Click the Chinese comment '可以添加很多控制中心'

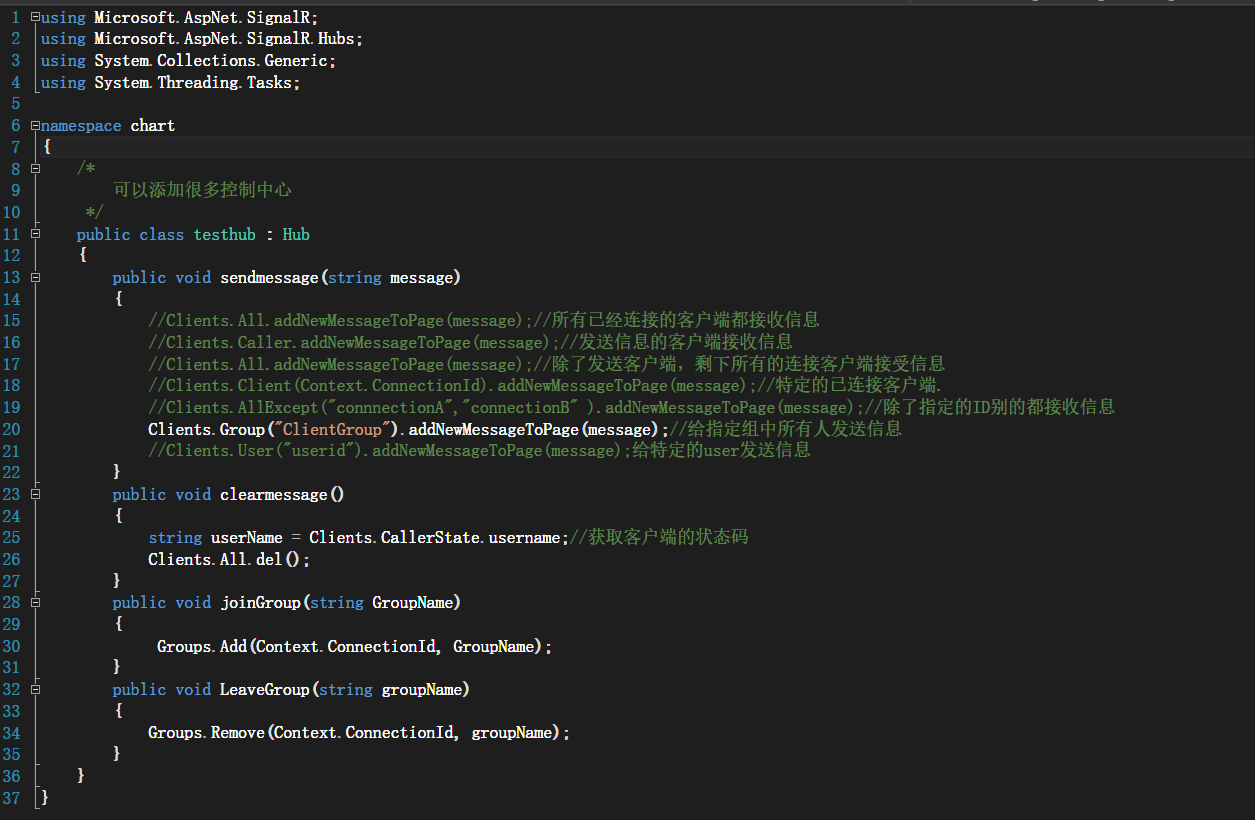click(x=202, y=190)
